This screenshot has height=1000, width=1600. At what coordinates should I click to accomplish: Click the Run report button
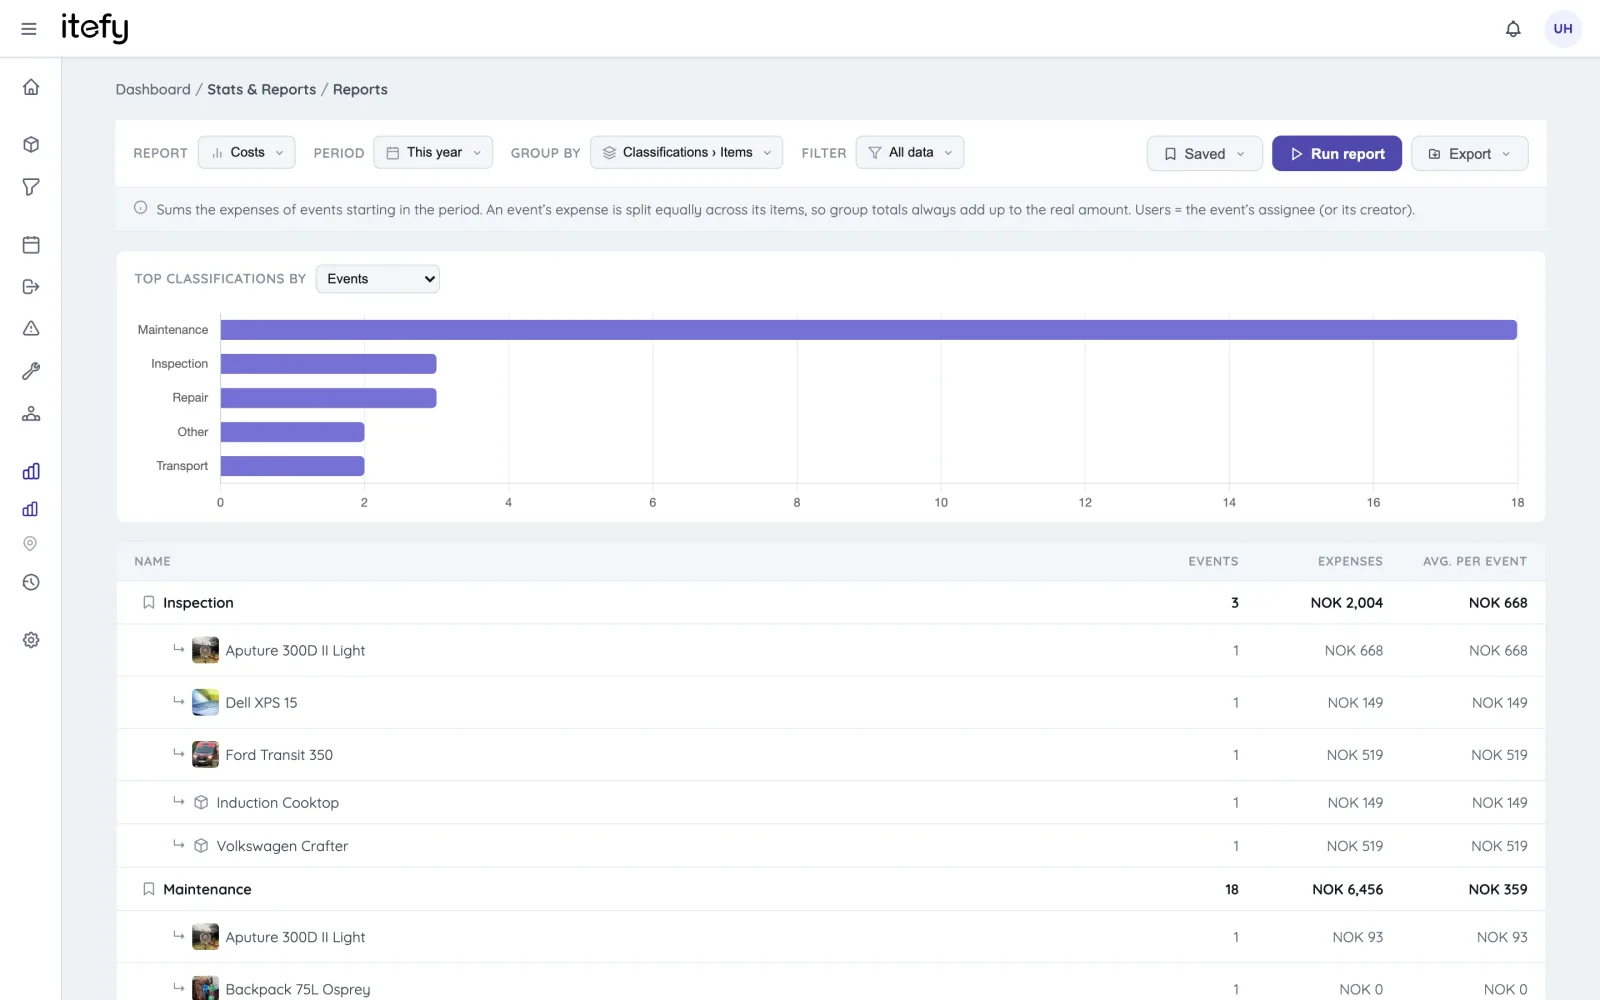[1337, 153]
